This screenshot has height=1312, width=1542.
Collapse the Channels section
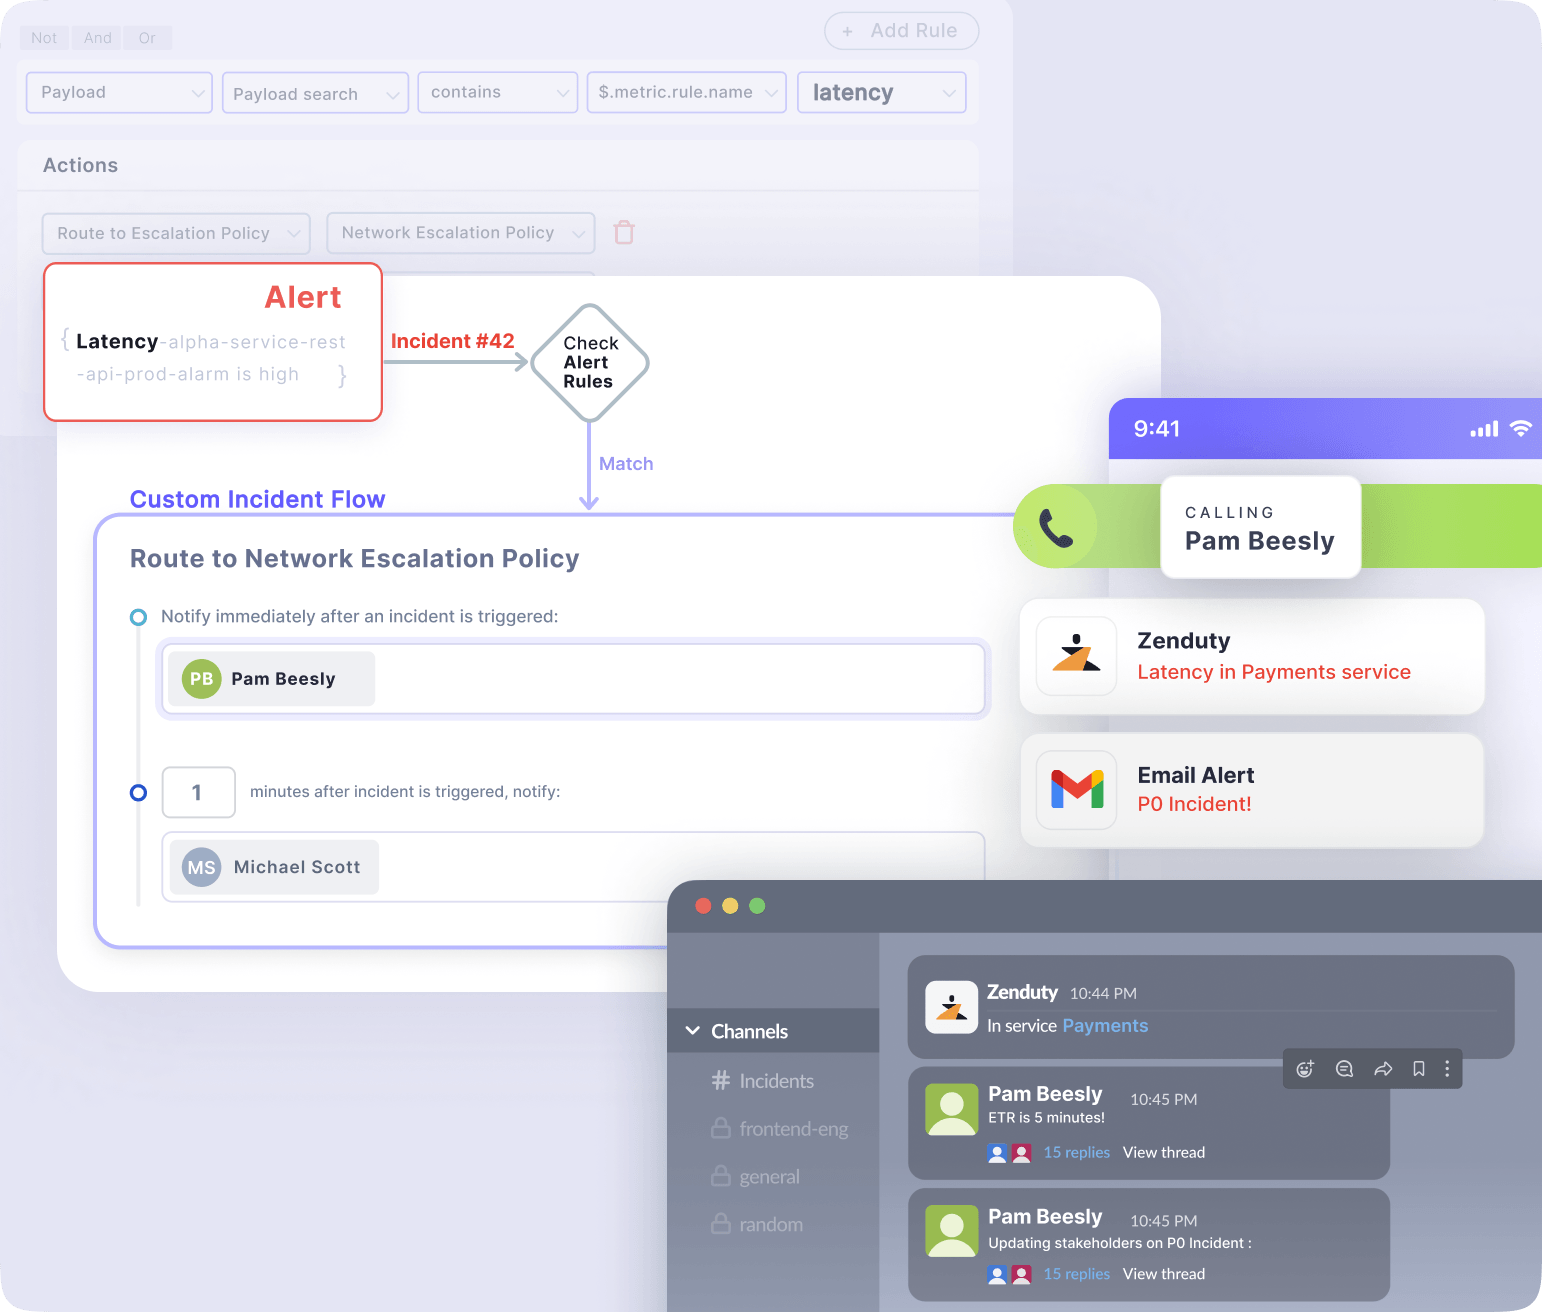(692, 1030)
